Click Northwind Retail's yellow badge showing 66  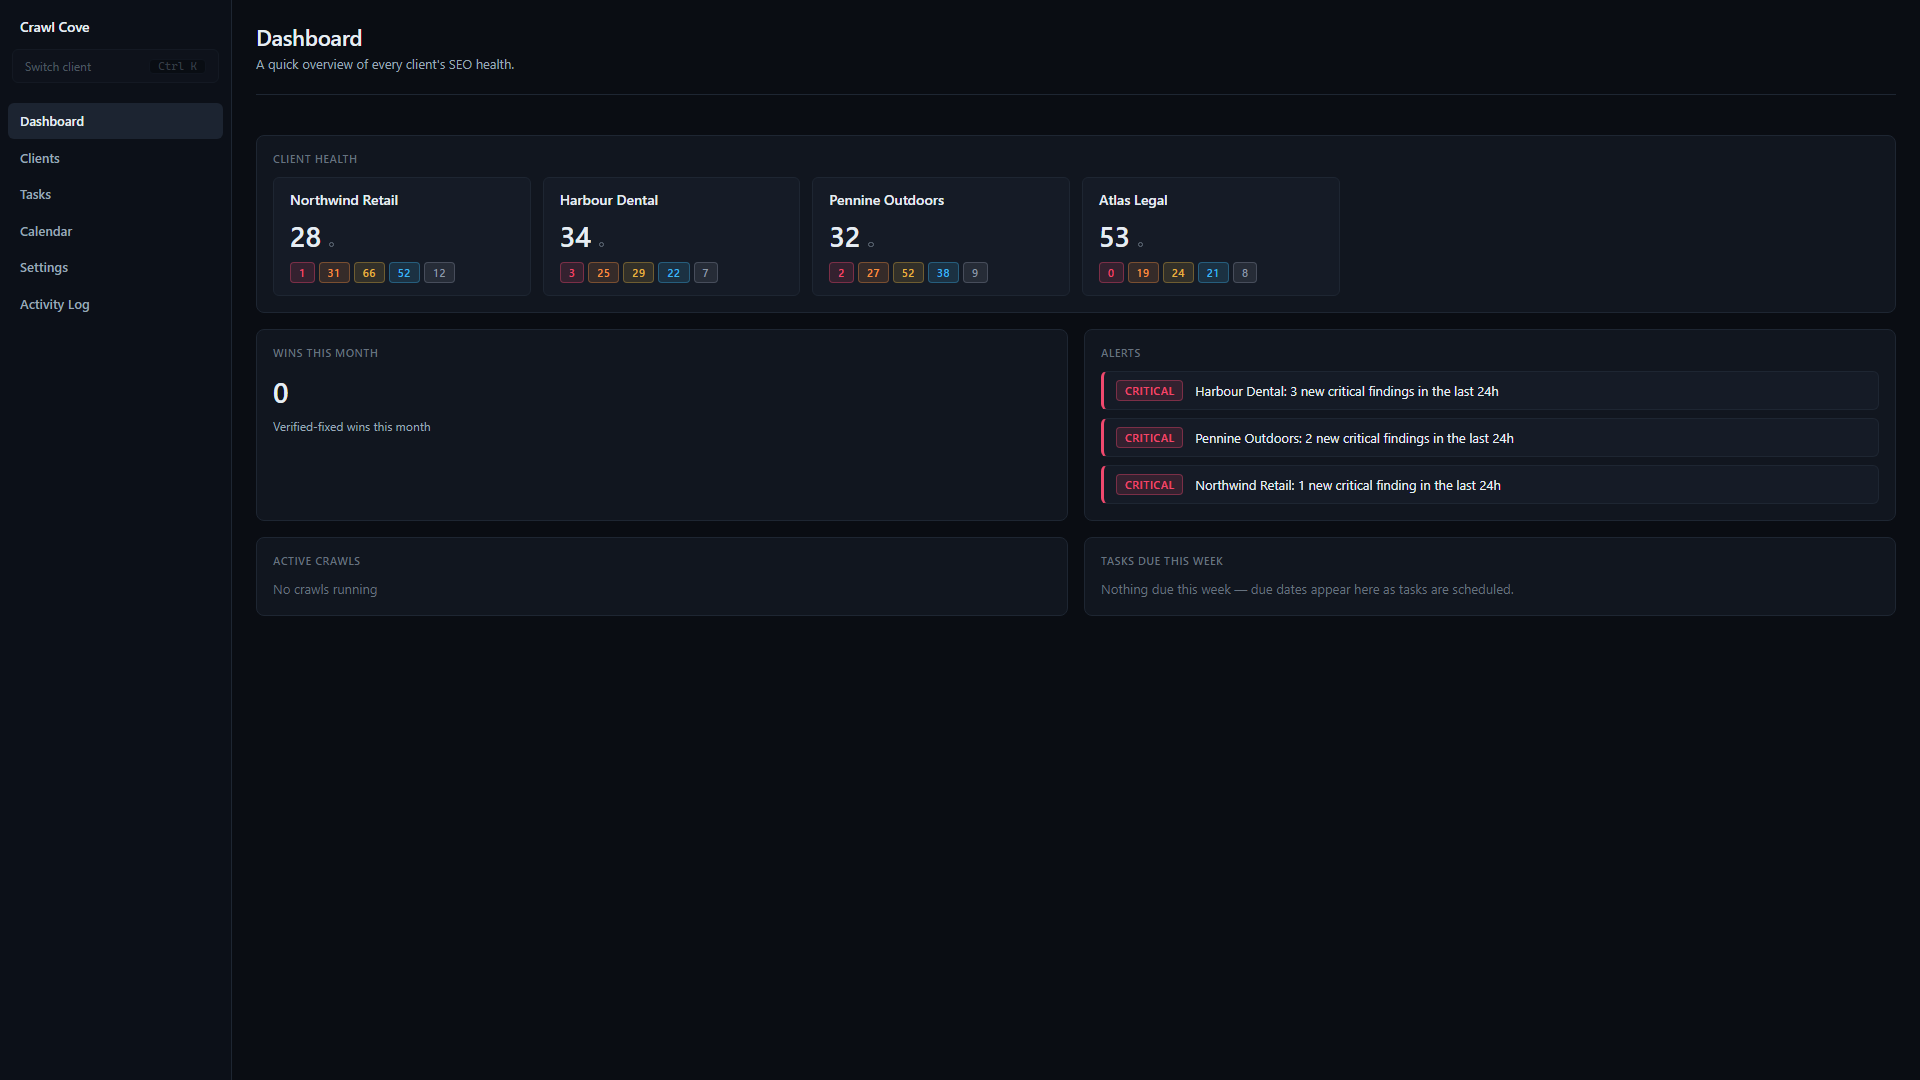tap(369, 273)
